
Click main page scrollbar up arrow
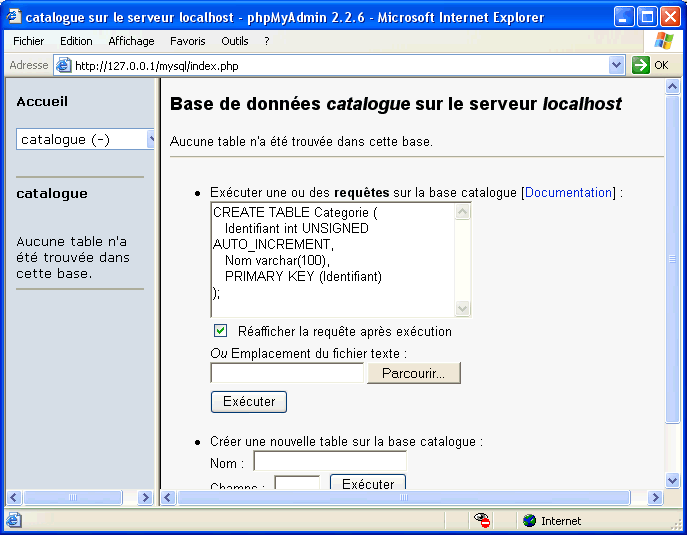[x=672, y=87]
